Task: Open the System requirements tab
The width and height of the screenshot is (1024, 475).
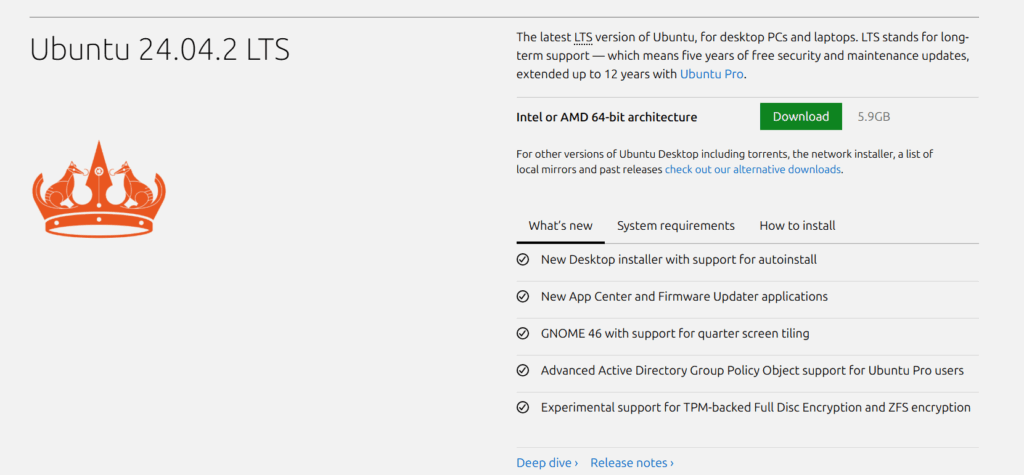Action: (675, 225)
